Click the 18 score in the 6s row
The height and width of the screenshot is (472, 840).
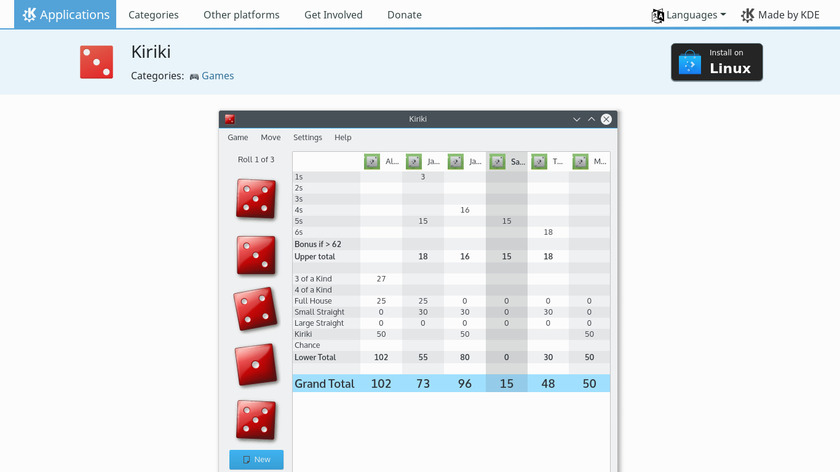pyautogui.click(x=548, y=233)
